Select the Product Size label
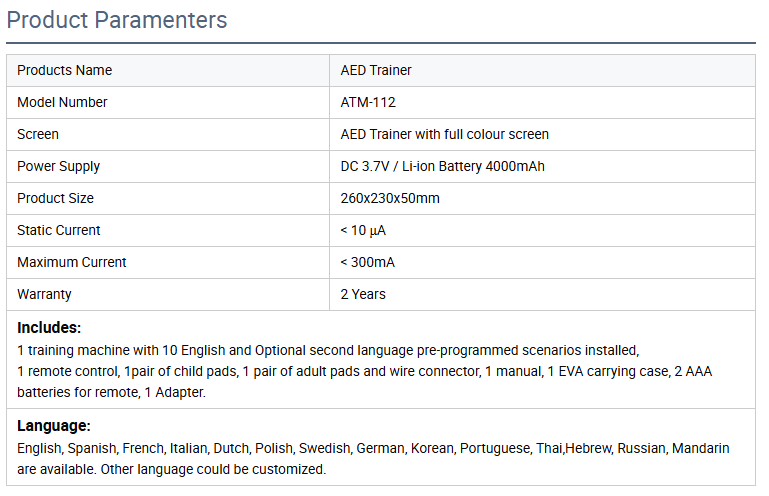The width and height of the screenshot is (769, 496). (x=55, y=198)
